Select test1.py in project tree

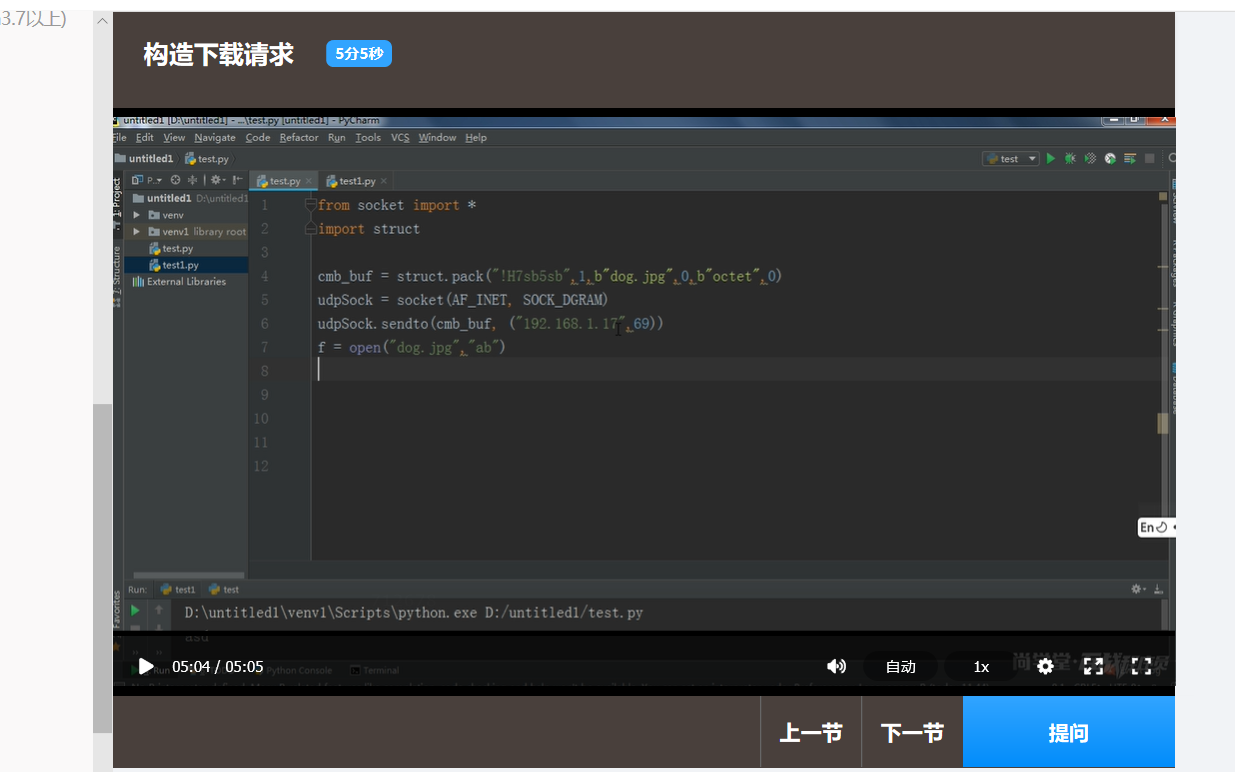pyautogui.click(x=174, y=265)
